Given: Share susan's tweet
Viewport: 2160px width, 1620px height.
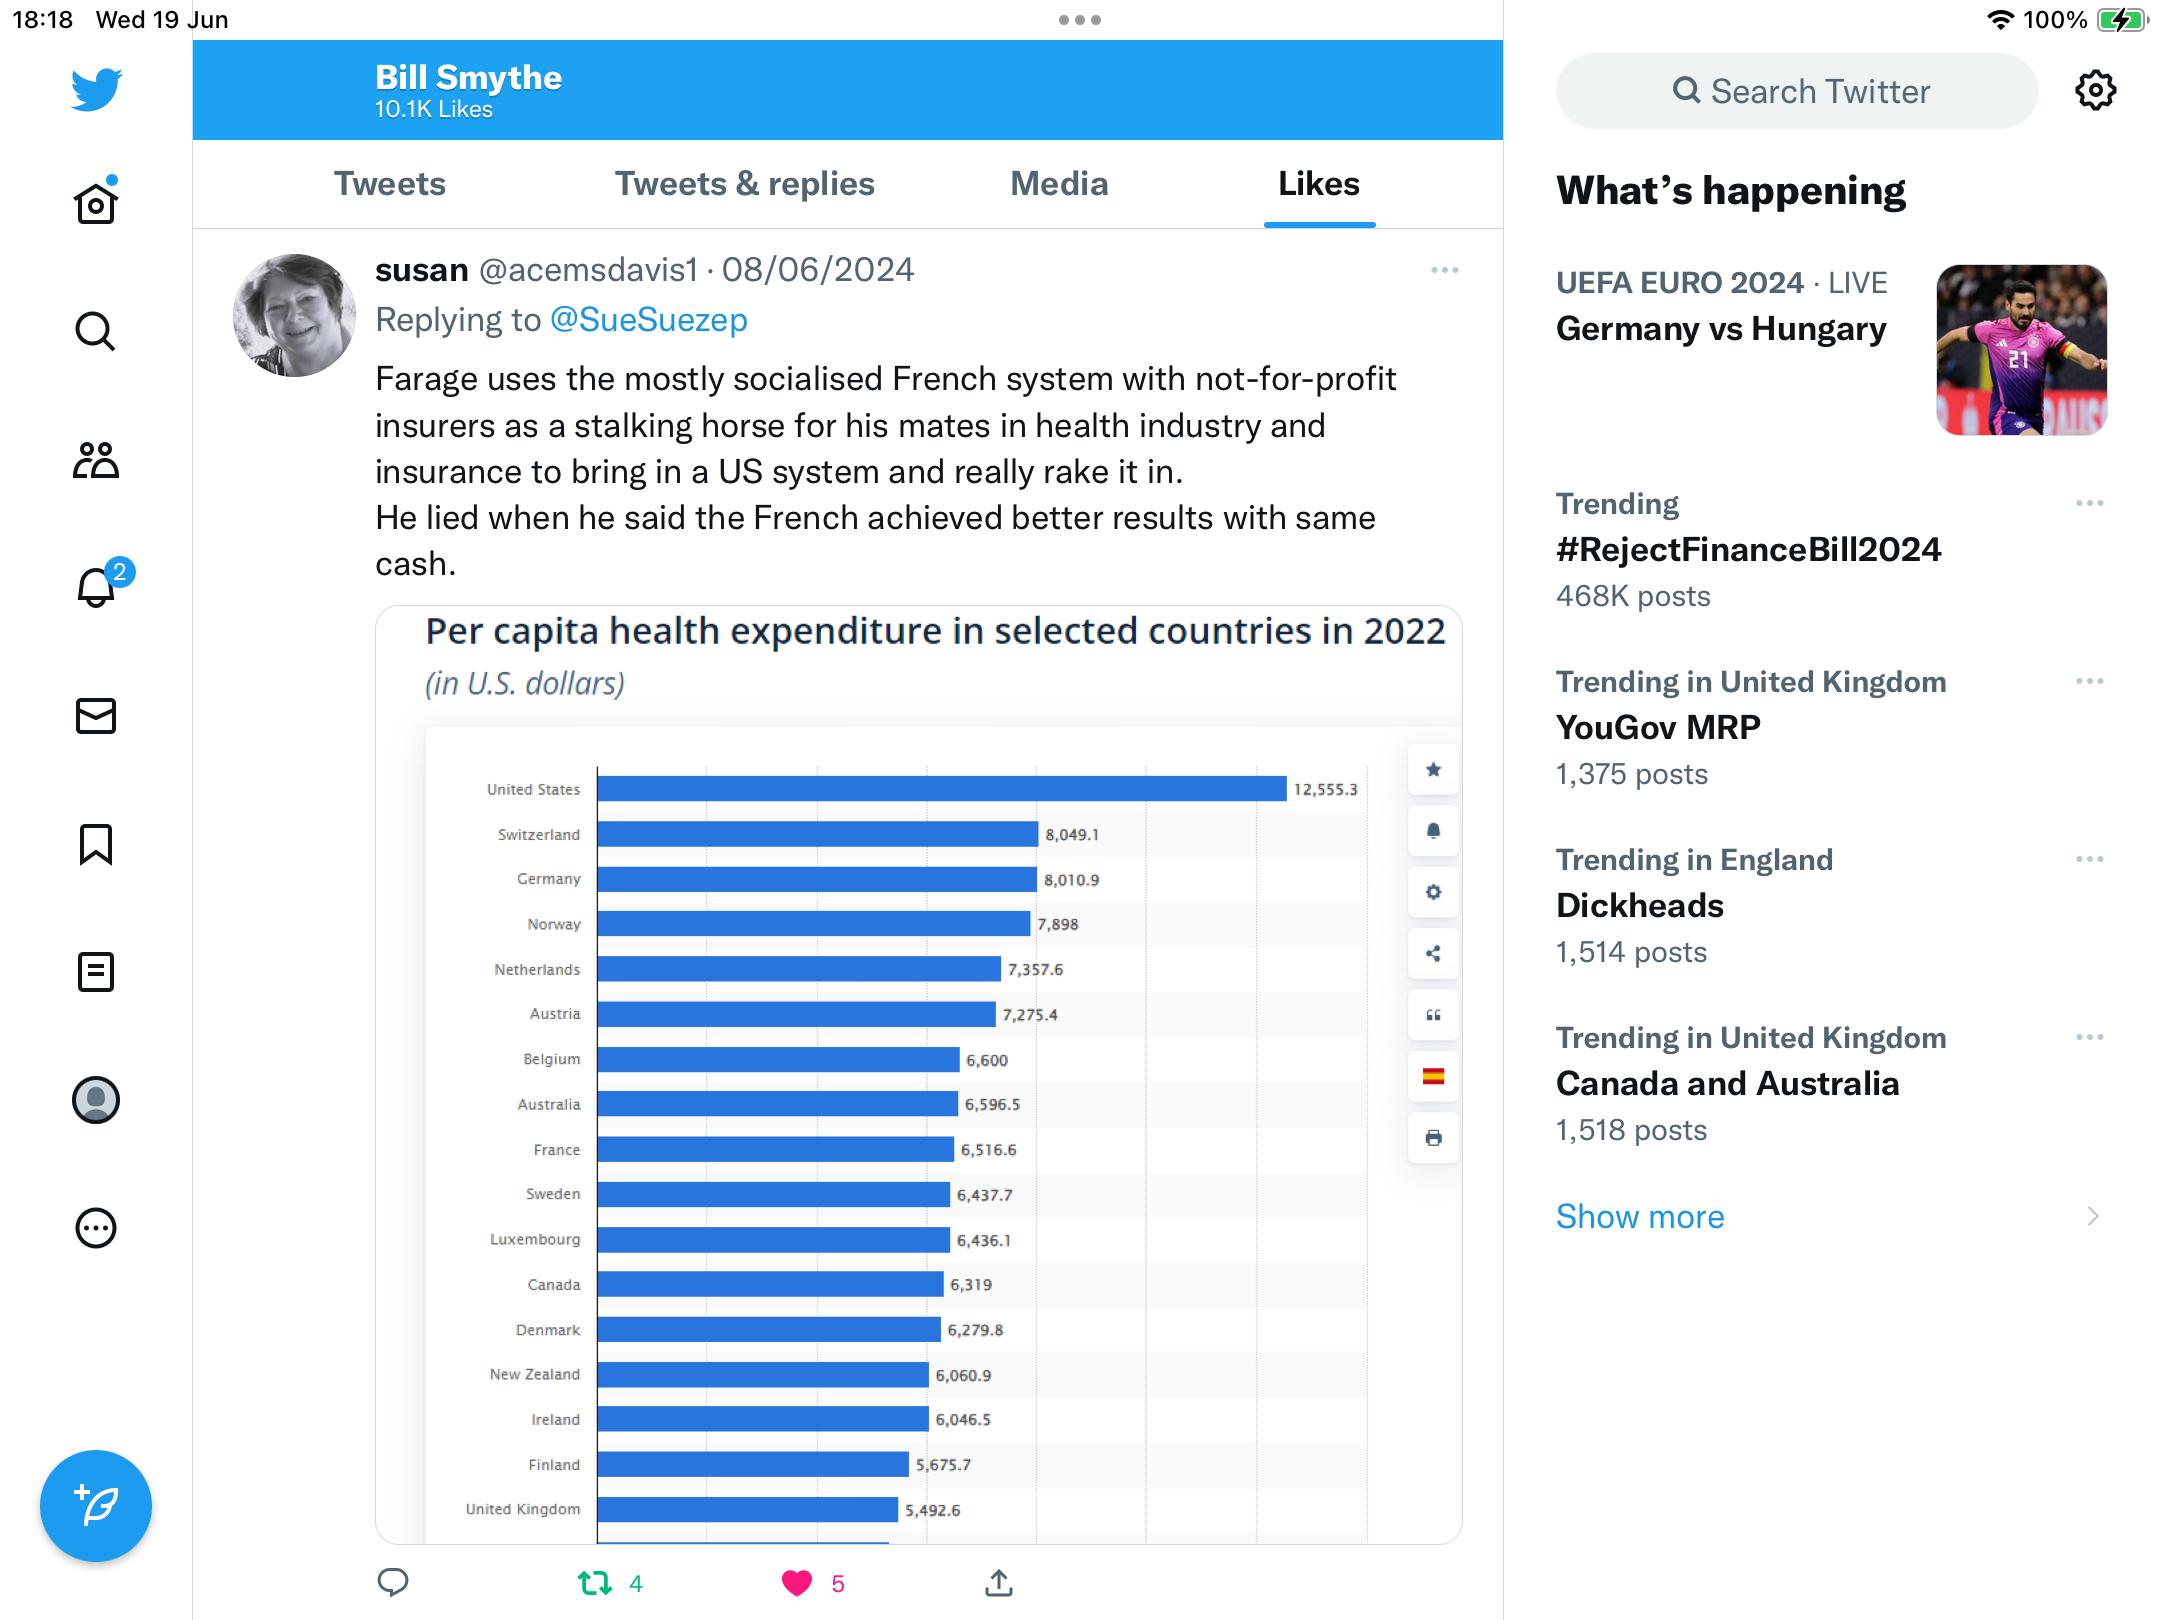Looking at the screenshot, I should pos(999,1582).
